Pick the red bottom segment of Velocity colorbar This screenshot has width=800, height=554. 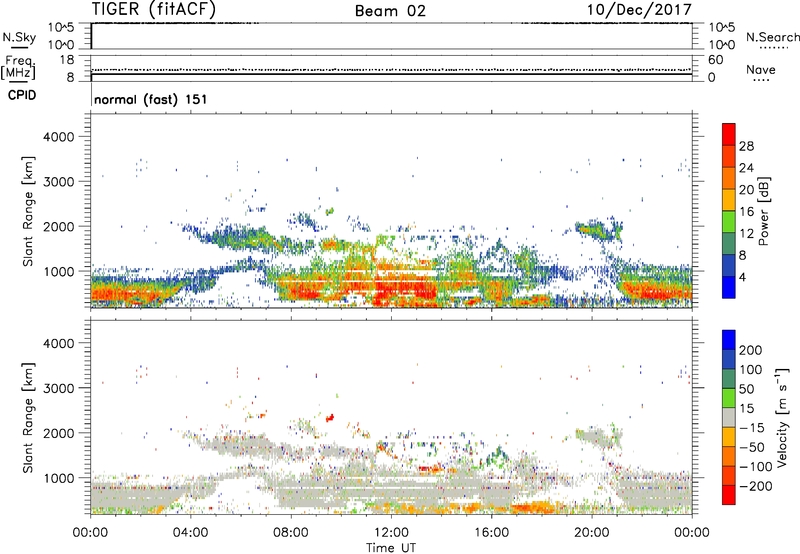click(729, 495)
